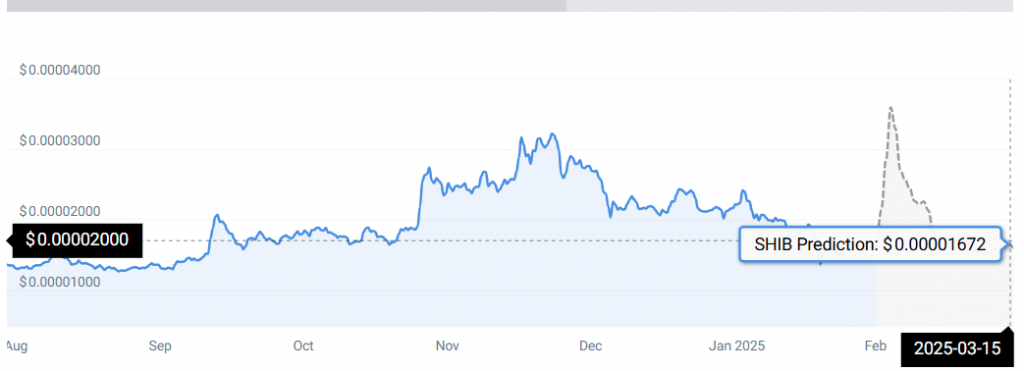Click the $0.00002000 gridline label on y-axis
This screenshot has height=371, width=1024.
coord(59,211)
